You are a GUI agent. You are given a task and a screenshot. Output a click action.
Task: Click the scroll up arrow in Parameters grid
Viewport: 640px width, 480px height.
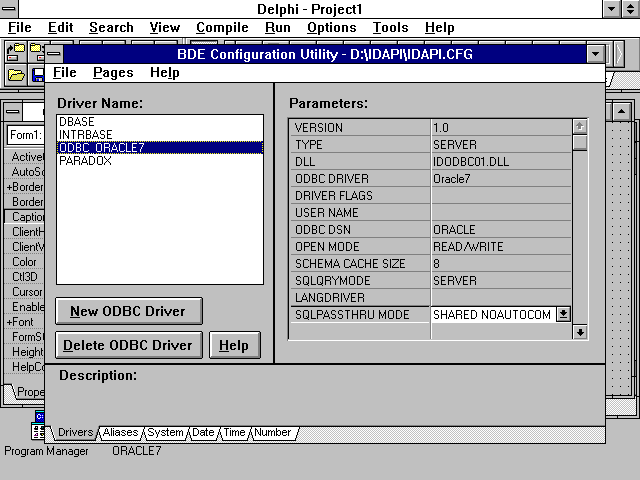pyautogui.click(x=579, y=126)
